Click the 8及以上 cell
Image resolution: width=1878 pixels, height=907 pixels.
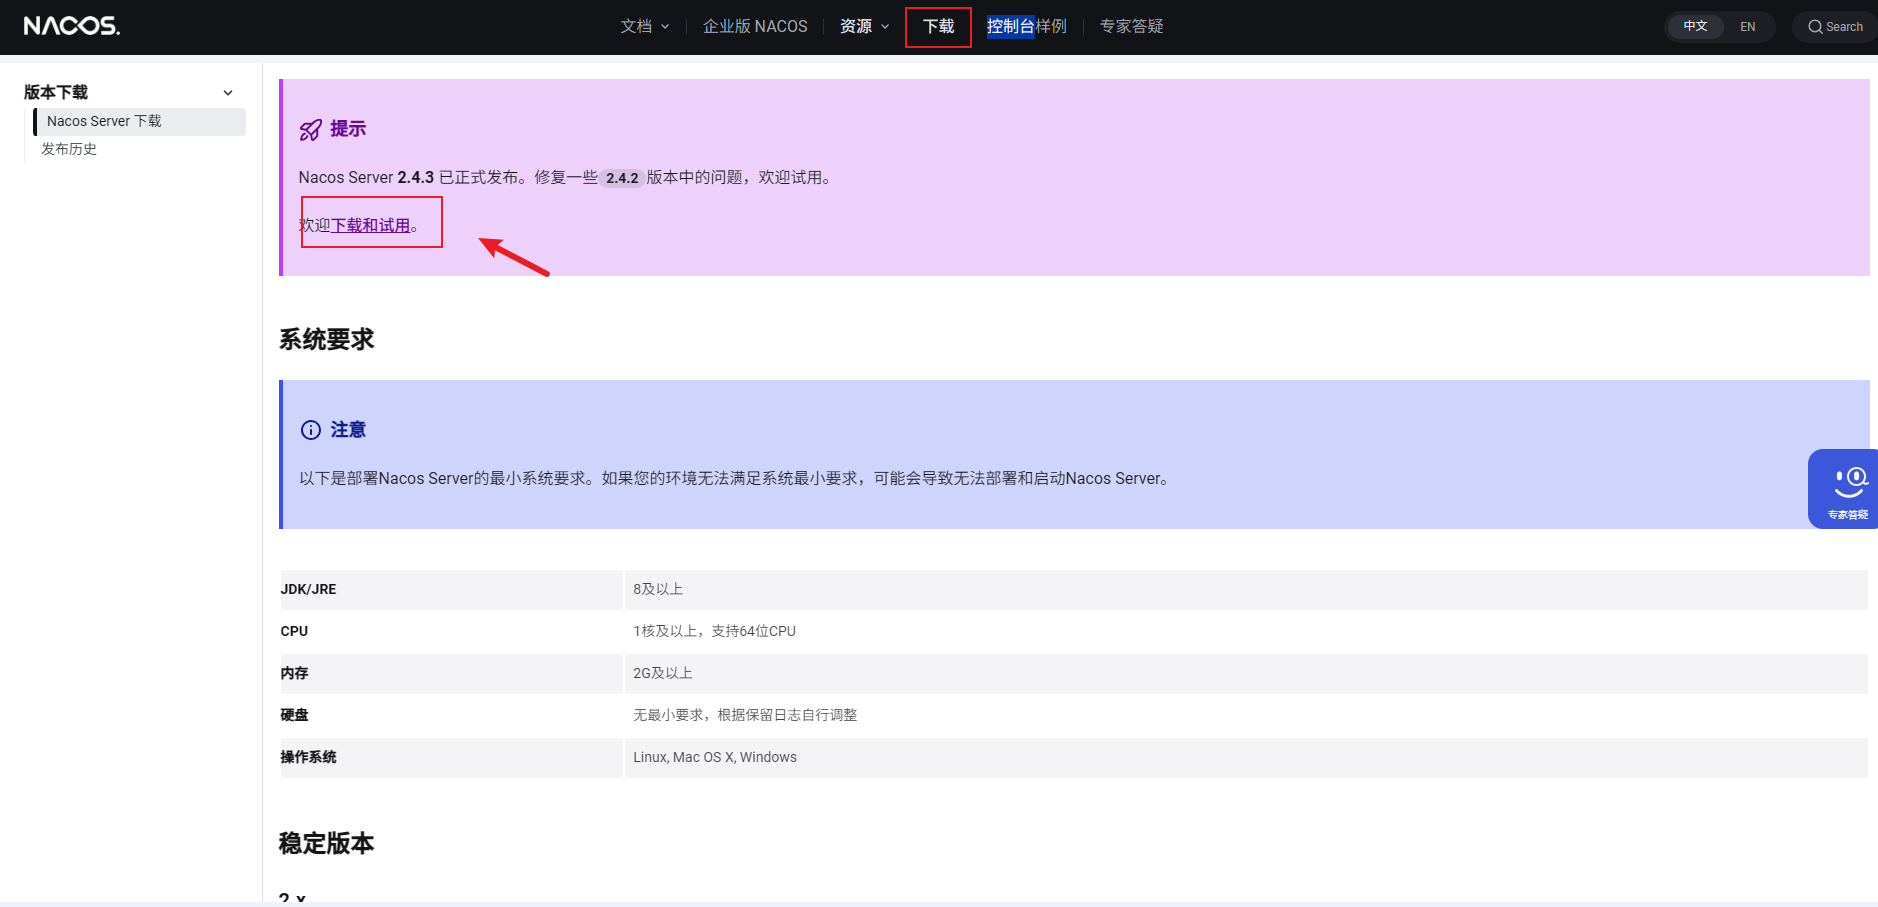tap(658, 590)
